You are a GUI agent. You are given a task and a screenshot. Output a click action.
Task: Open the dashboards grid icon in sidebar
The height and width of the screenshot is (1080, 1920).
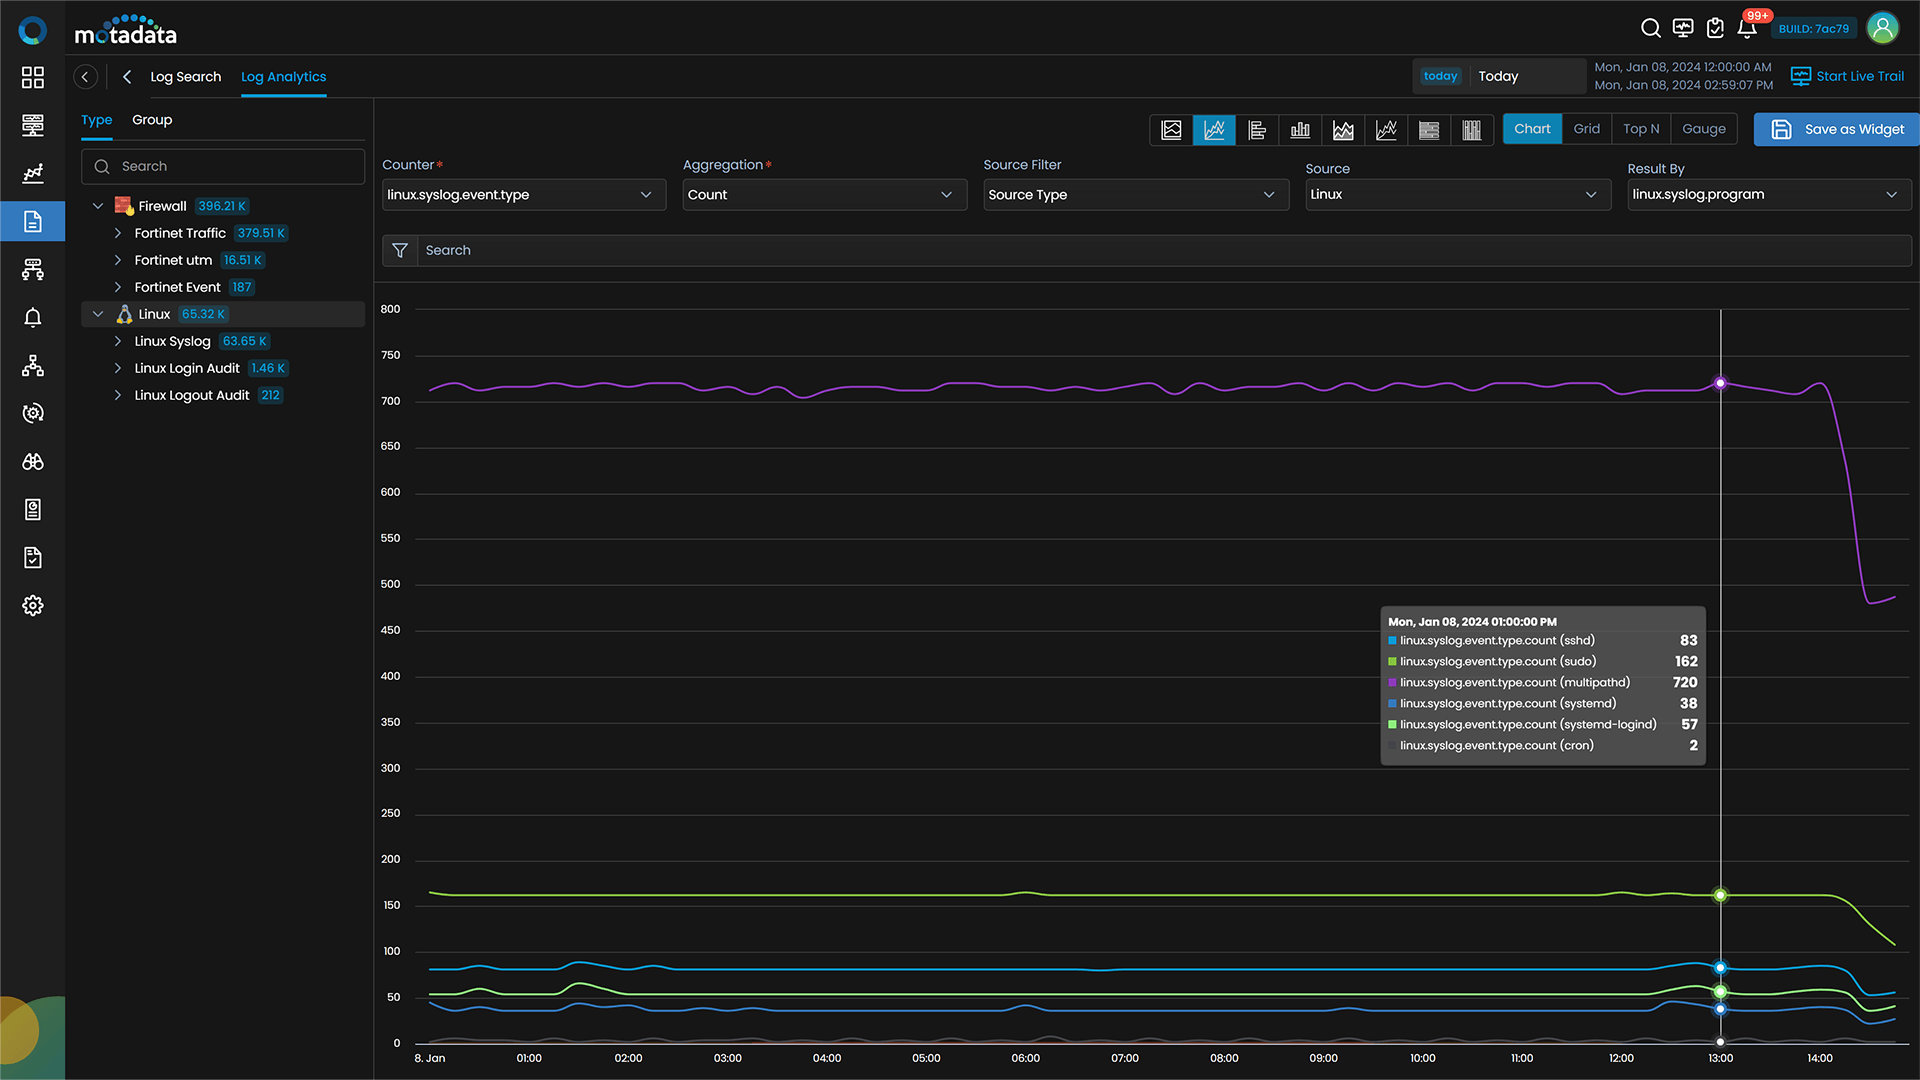(33, 77)
